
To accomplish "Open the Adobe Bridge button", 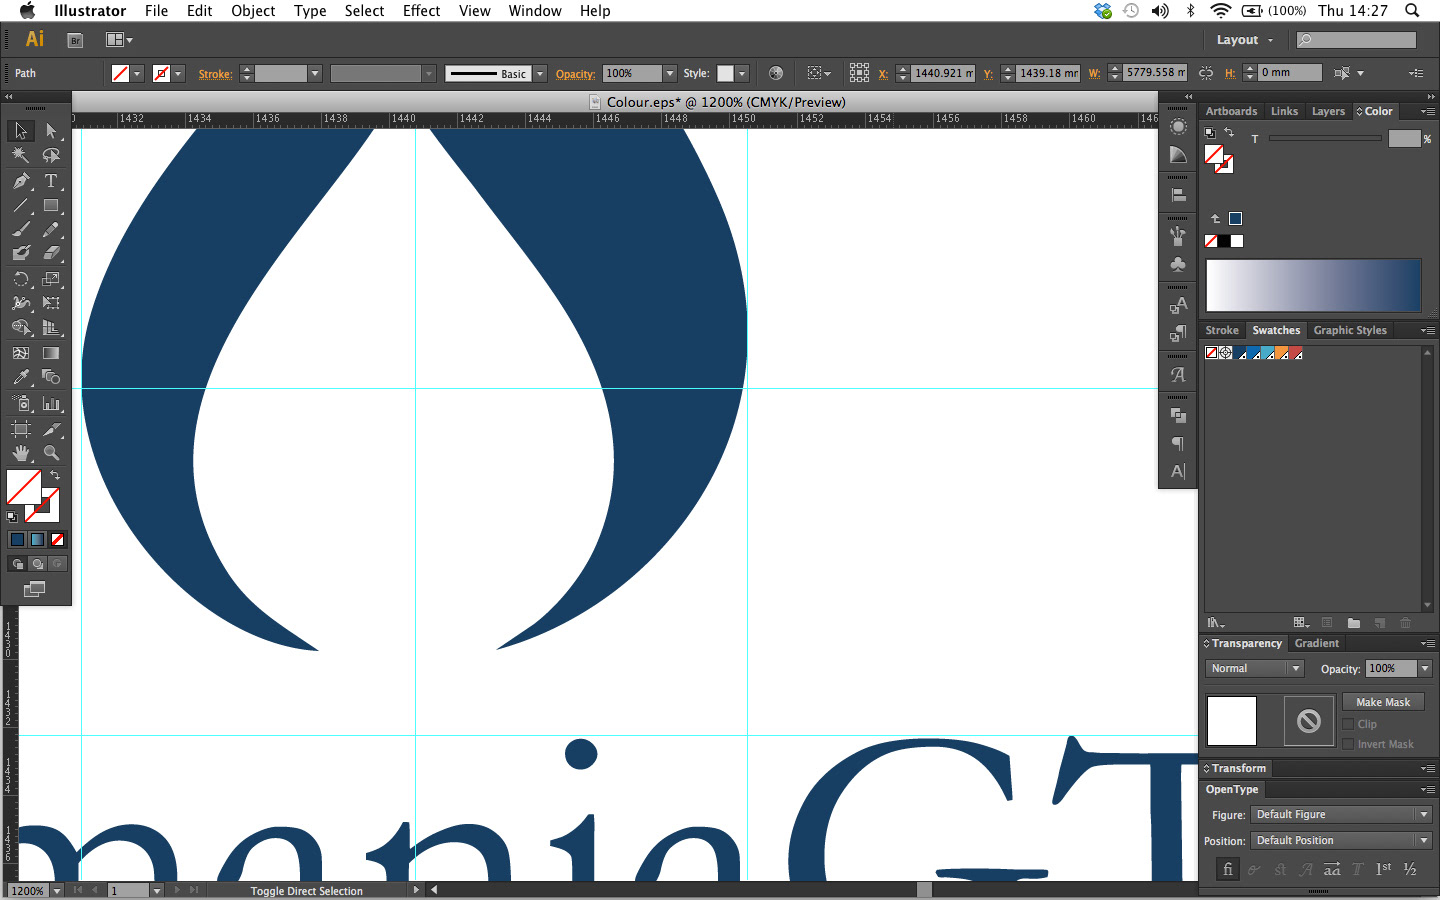I will point(75,40).
